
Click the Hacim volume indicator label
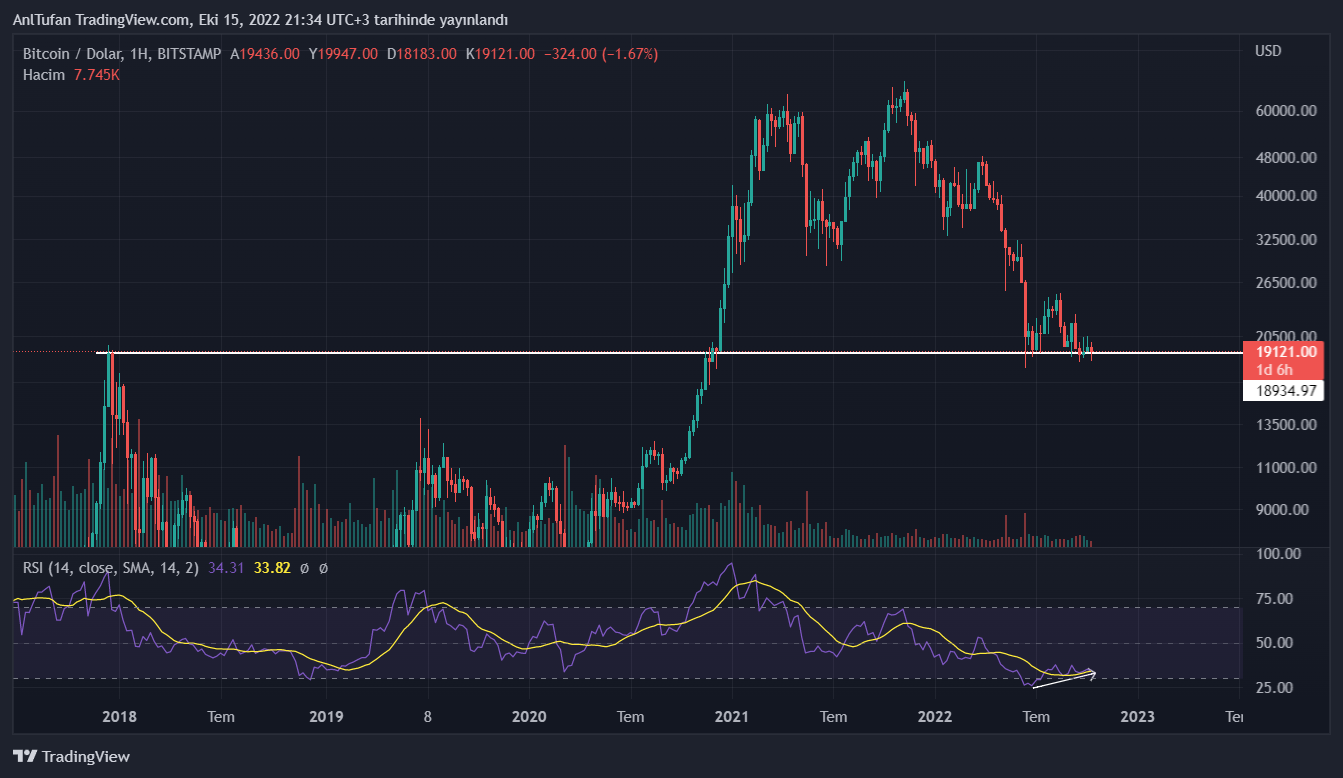[x=44, y=75]
